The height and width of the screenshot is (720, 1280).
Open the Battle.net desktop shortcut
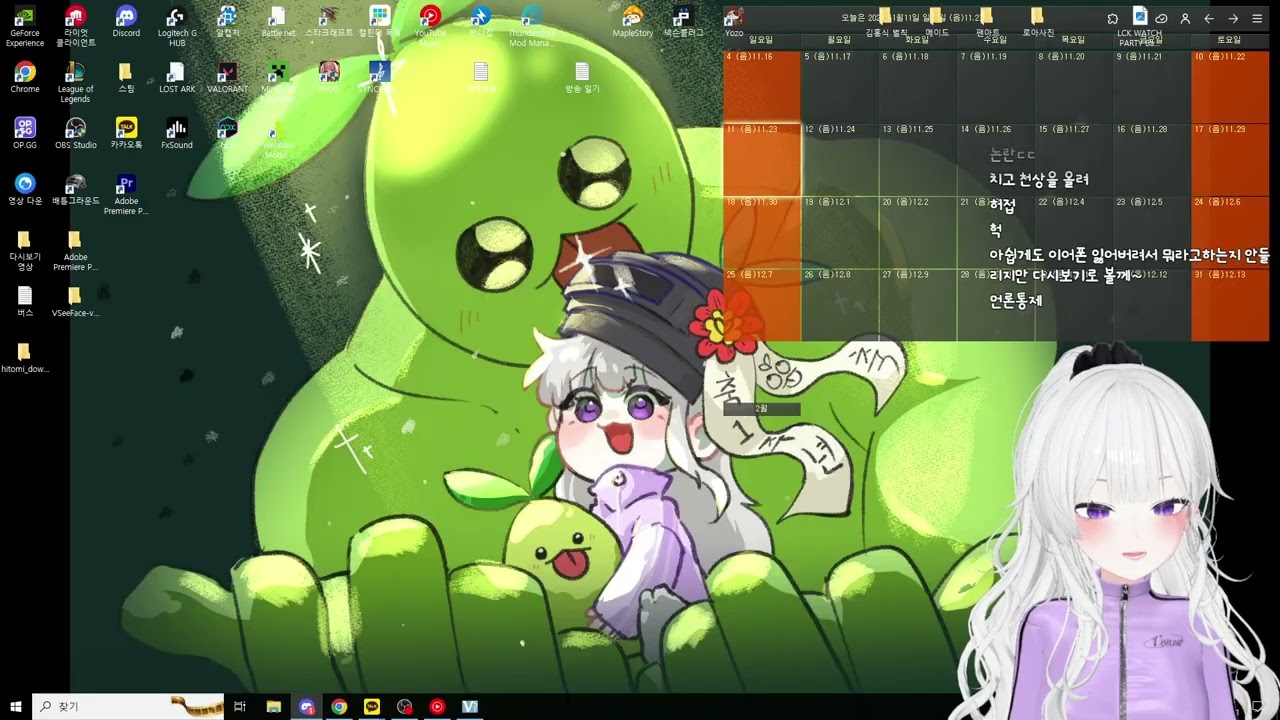click(x=278, y=22)
